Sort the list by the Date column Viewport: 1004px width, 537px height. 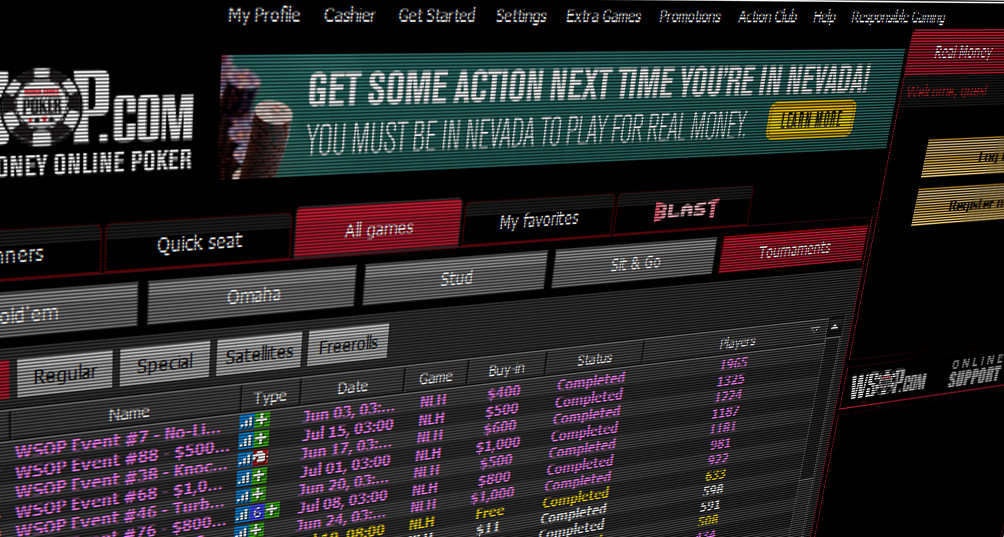click(352, 387)
